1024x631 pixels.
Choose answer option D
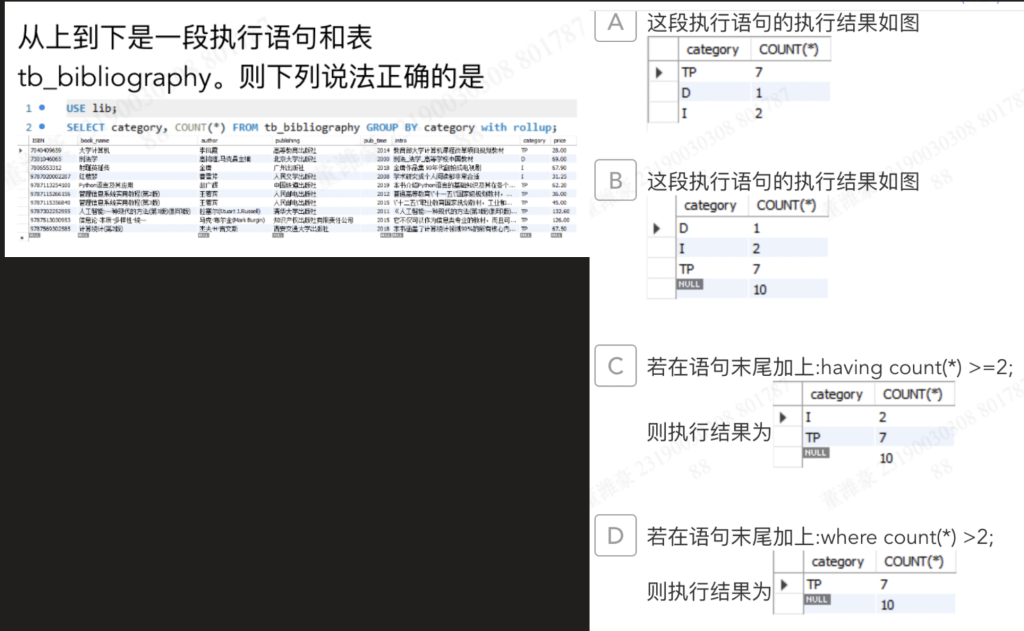[615, 537]
